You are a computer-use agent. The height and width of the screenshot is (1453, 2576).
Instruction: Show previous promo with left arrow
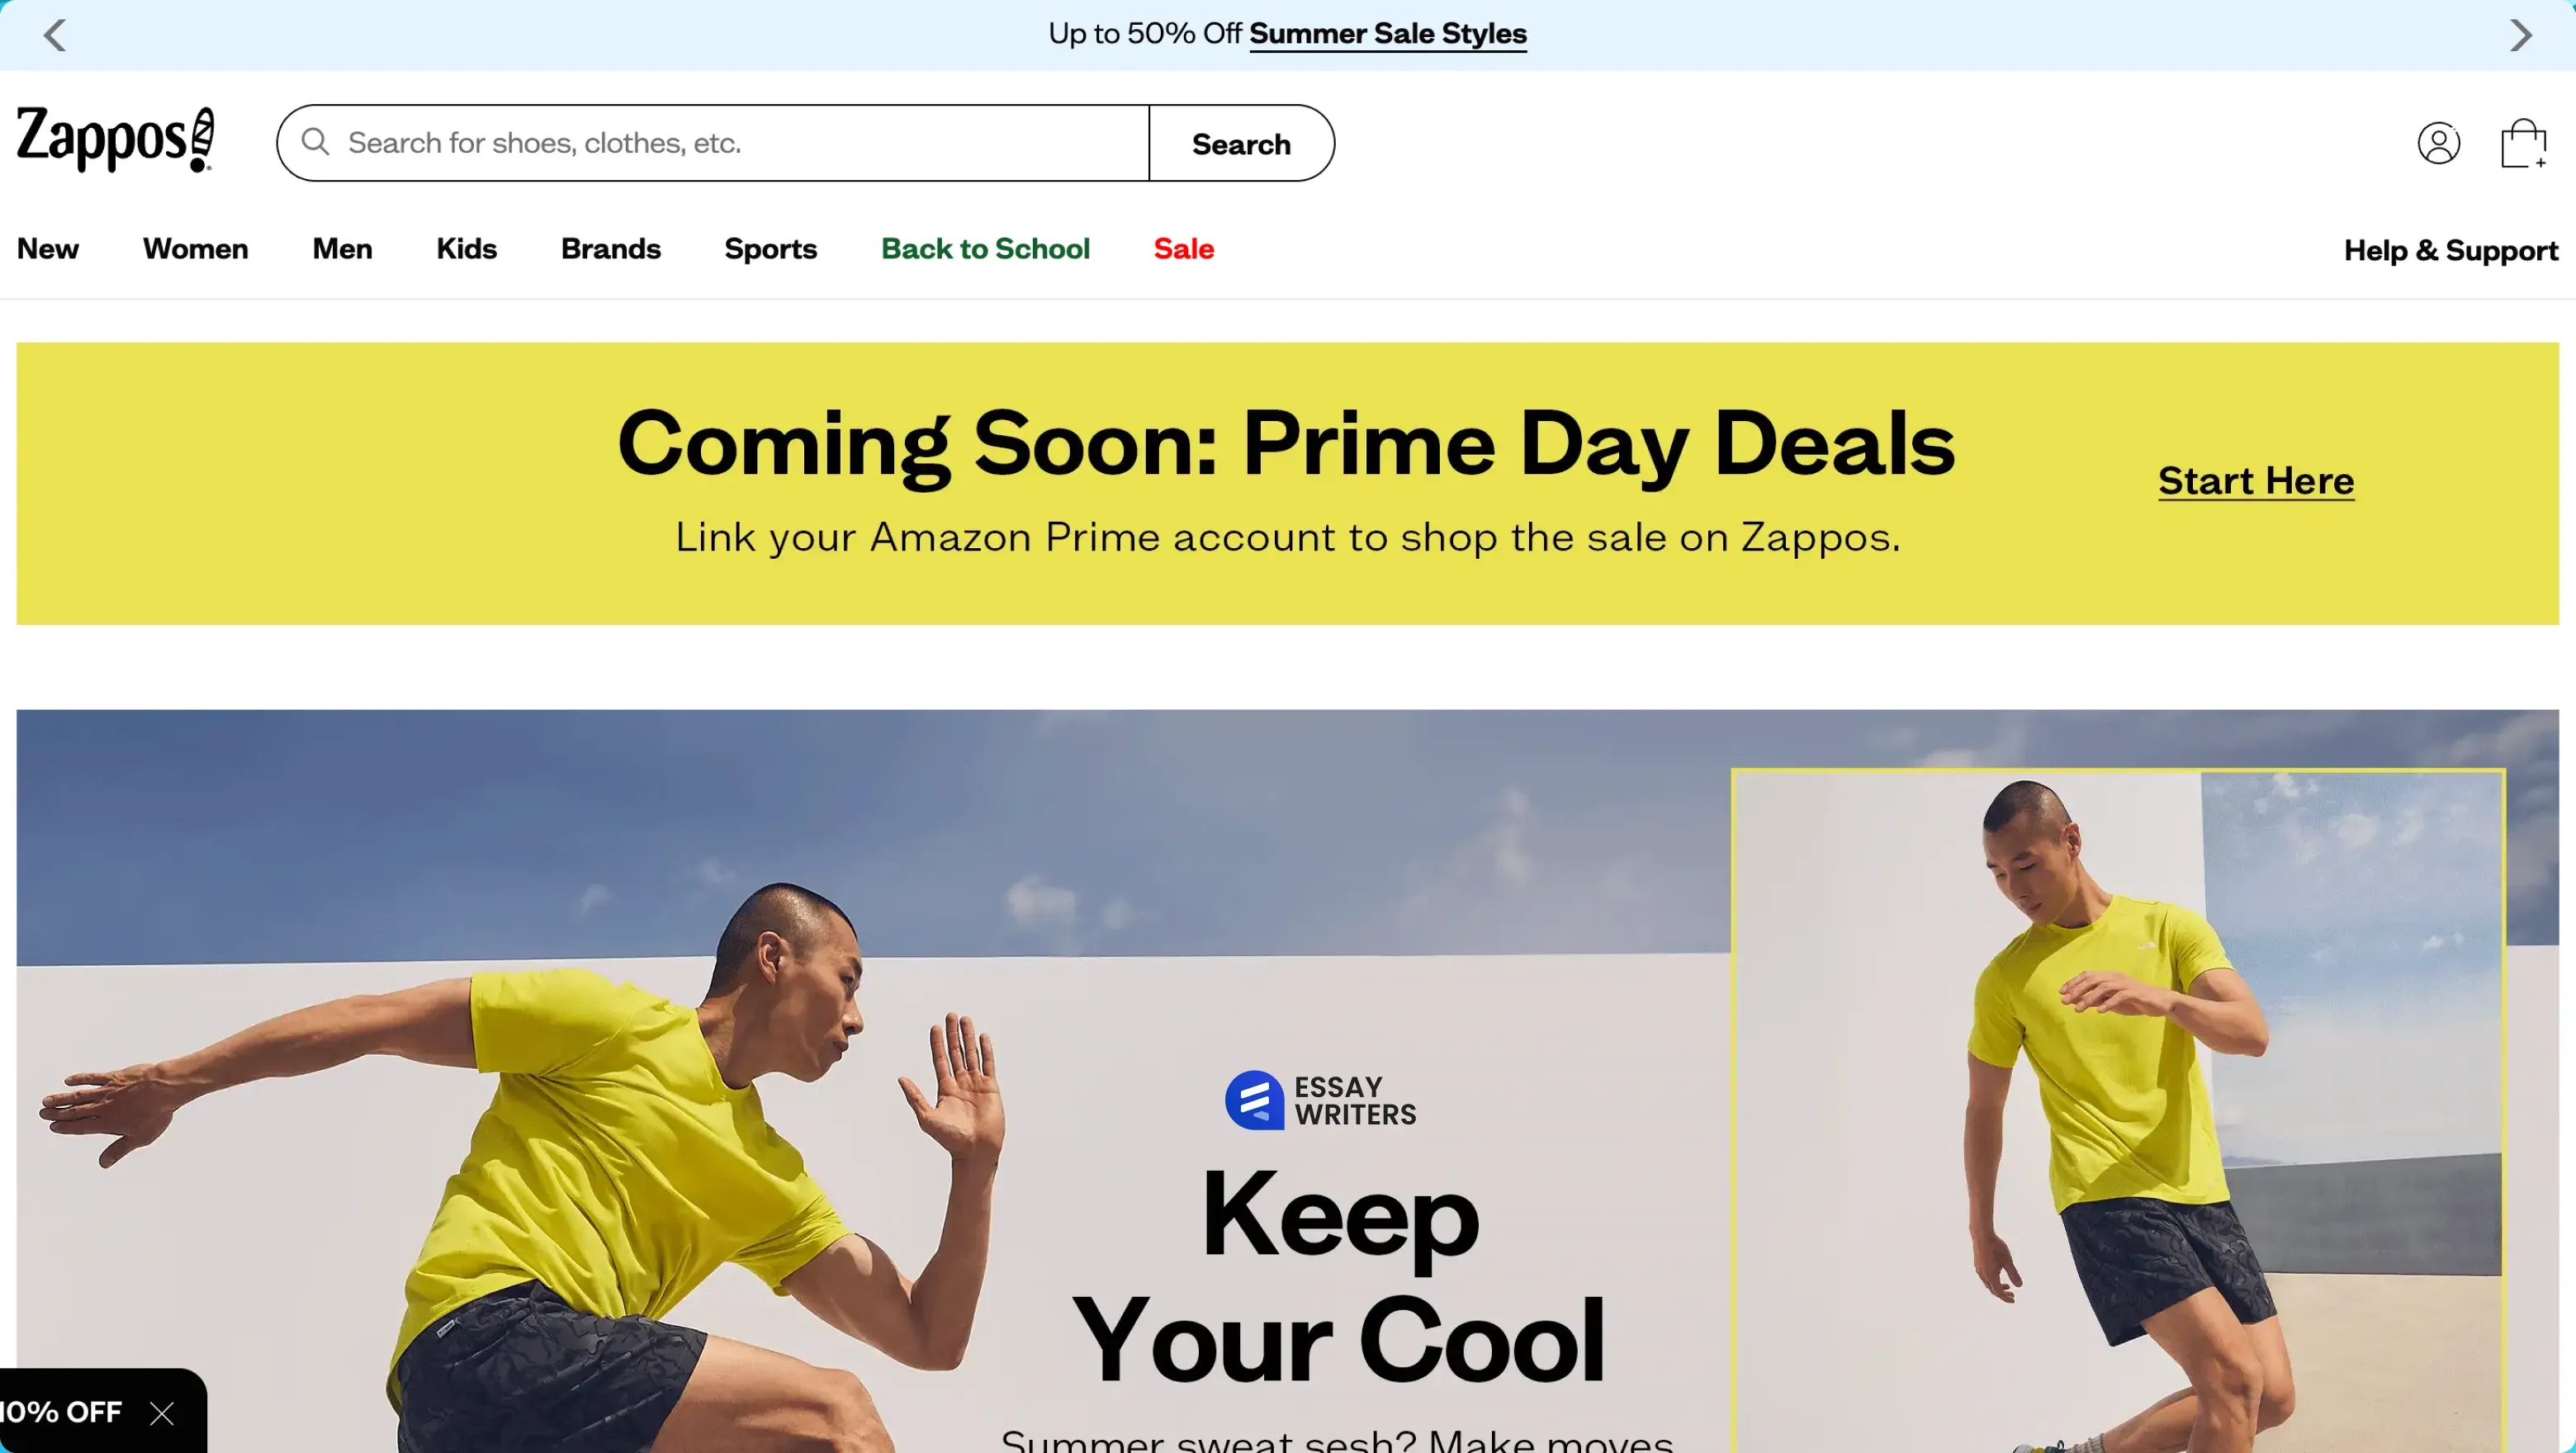55,35
